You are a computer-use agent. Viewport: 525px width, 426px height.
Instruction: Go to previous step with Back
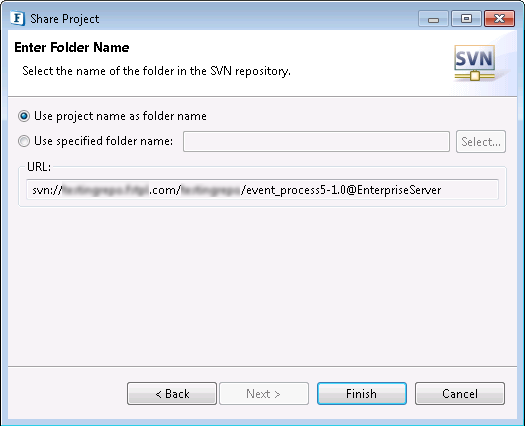[x=172, y=394]
